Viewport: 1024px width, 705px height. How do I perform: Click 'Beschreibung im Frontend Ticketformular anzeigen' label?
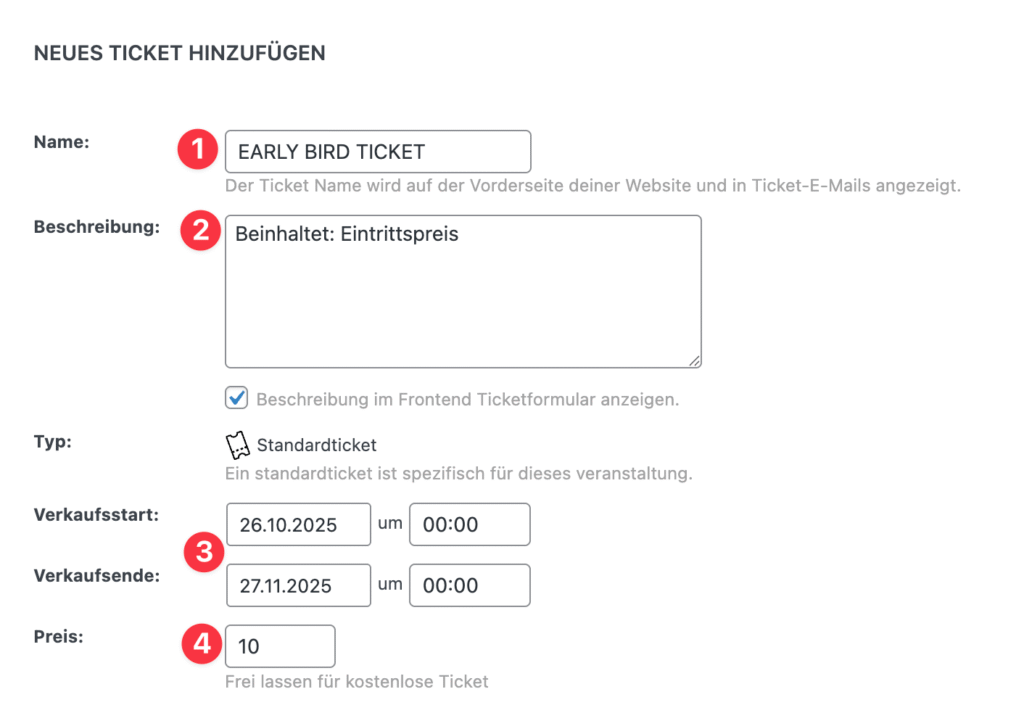[467, 399]
